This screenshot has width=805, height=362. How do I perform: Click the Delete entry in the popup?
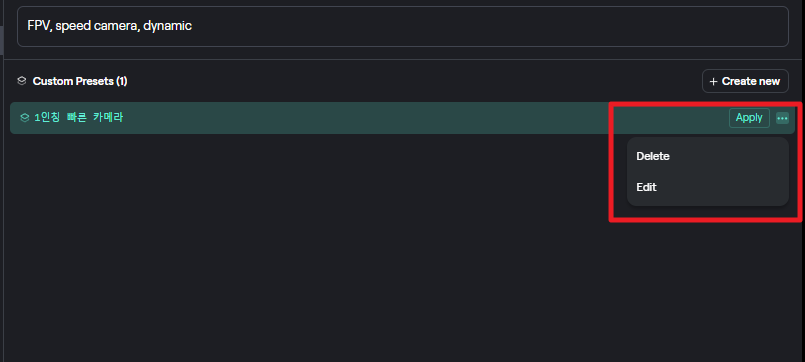coord(653,156)
